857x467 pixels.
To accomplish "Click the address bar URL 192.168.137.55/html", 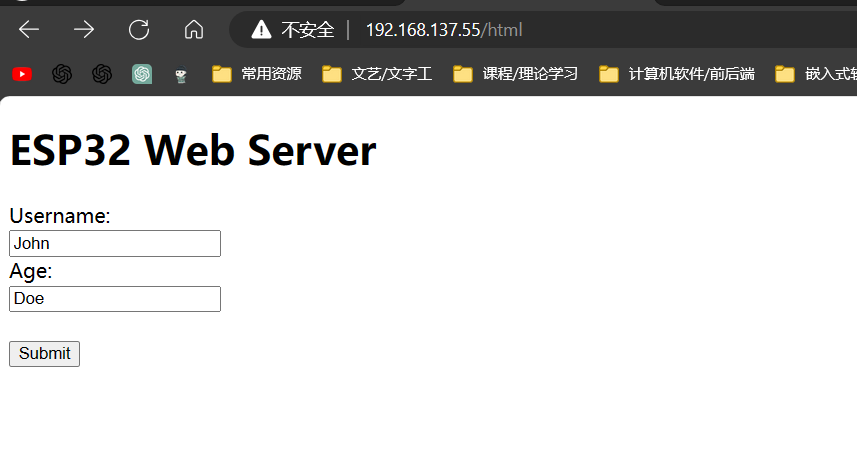I will pyautogui.click(x=444, y=30).
